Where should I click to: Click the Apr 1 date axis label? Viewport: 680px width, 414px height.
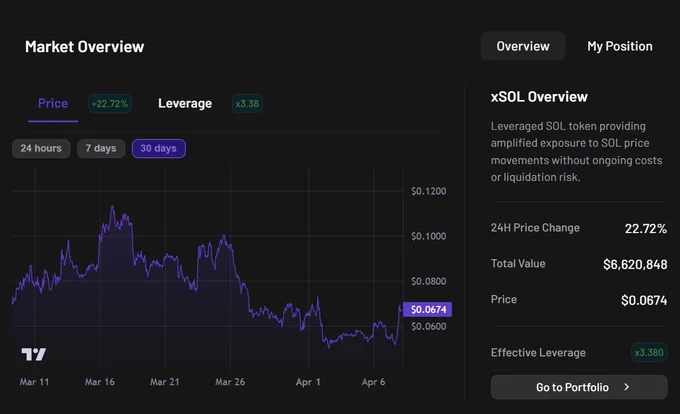[308, 382]
